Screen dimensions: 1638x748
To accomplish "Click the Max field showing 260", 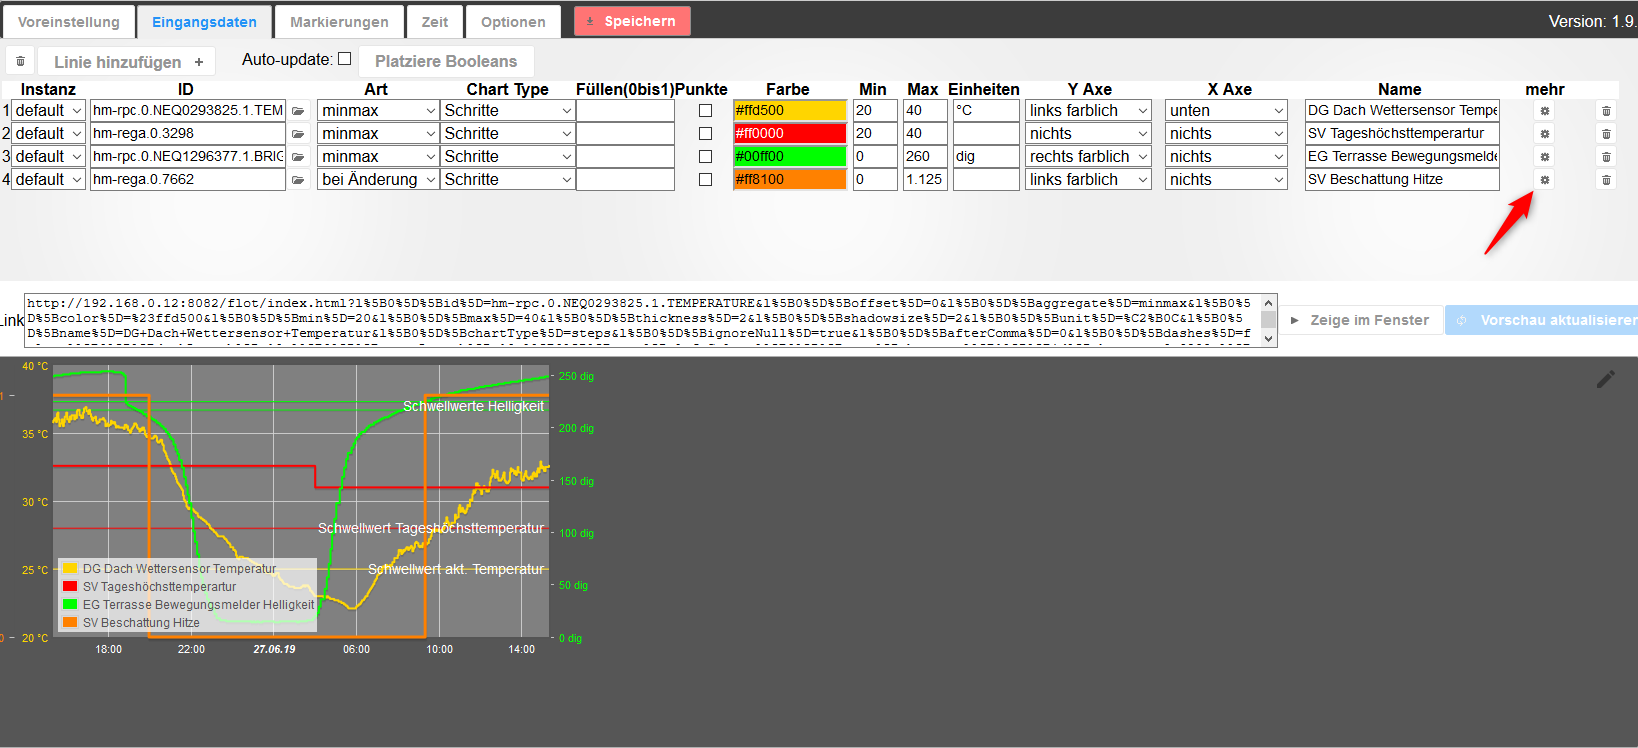I will tap(925, 156).
